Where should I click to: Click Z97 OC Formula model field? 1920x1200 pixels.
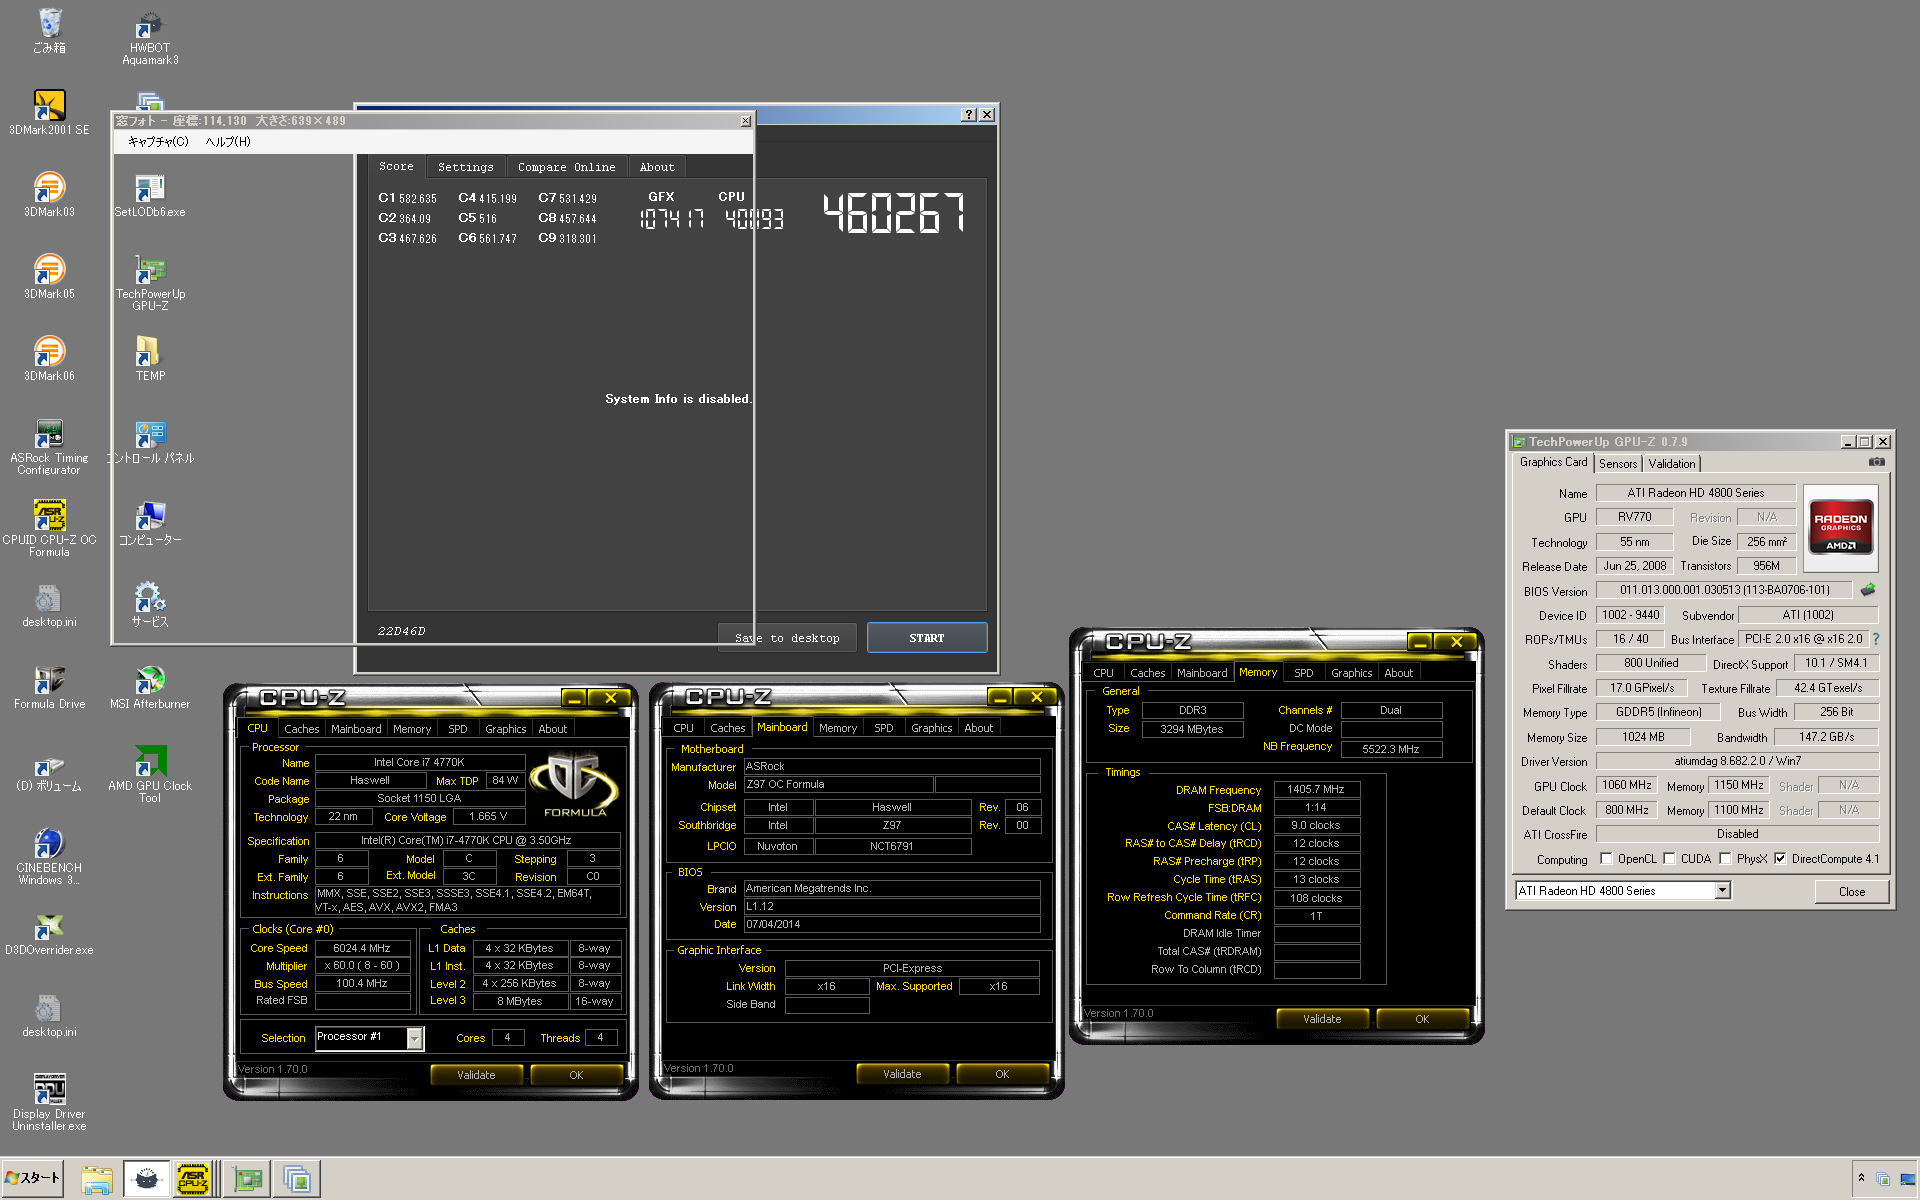838,785
